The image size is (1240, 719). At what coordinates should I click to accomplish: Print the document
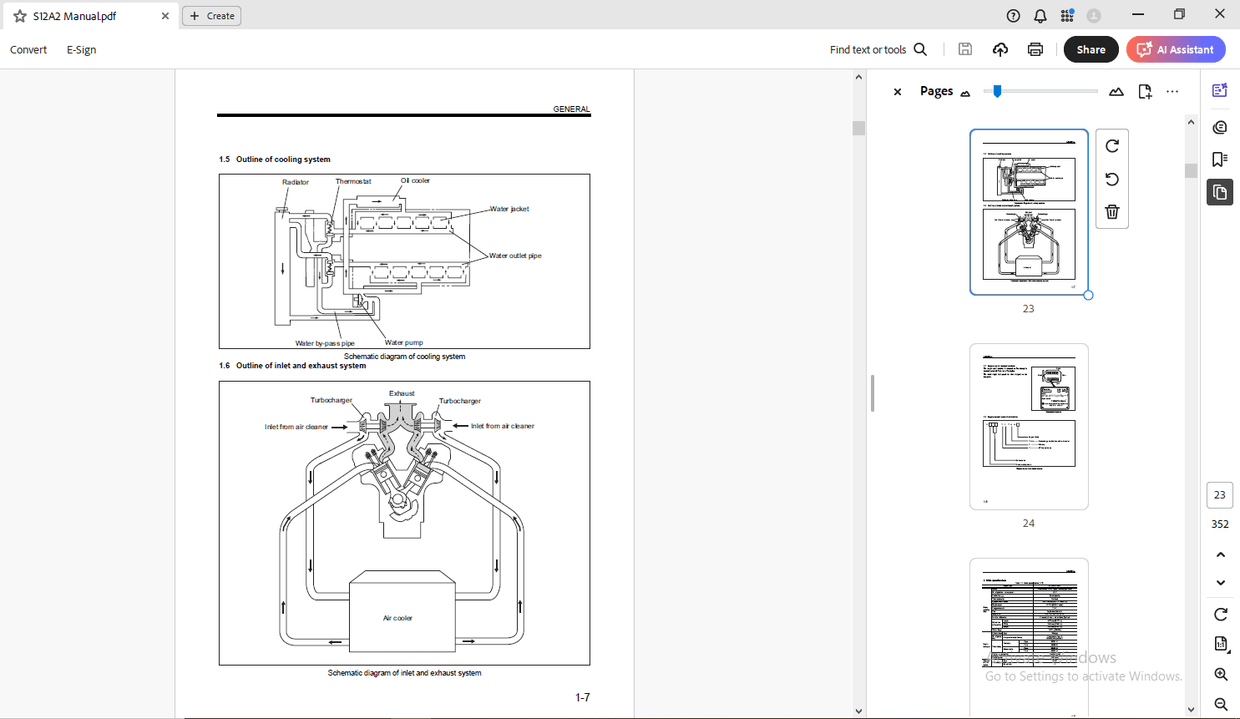click(x=1035, y=49)
